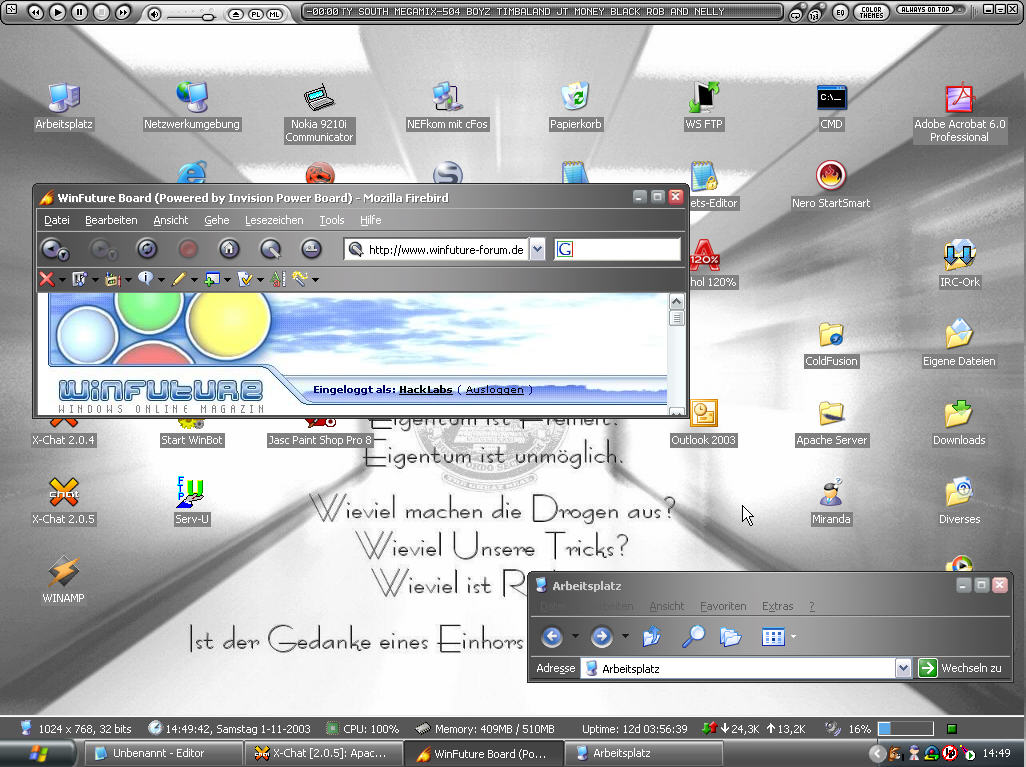This screenshot has width=1026, height=767.
Task: Pause playback in the Winamp bar
Action: pyautogui.click(x=79, y=12)
